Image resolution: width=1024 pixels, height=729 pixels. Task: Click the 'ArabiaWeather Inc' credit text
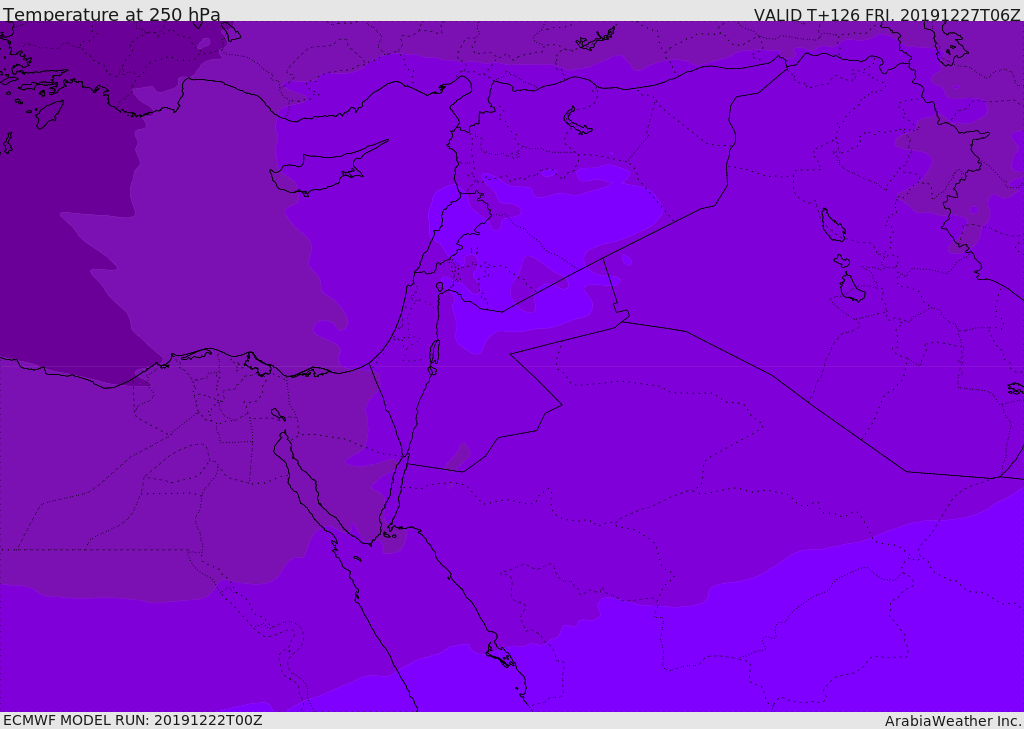[x=952, y=721]
